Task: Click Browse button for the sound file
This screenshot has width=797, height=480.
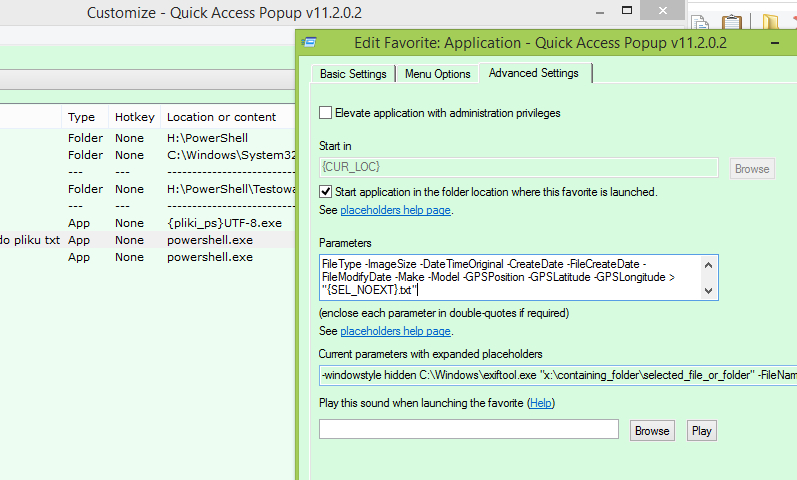Action: [x=652, y=431]
